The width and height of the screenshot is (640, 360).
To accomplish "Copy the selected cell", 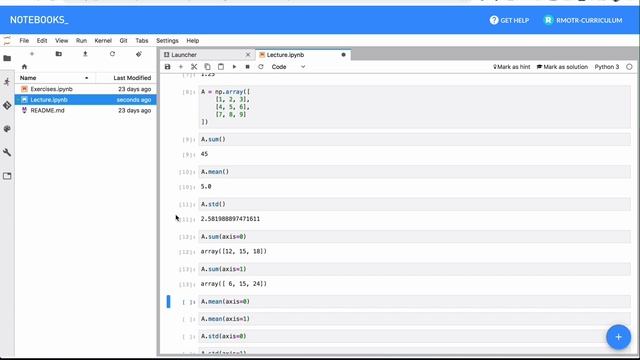I will coord(207,67).
